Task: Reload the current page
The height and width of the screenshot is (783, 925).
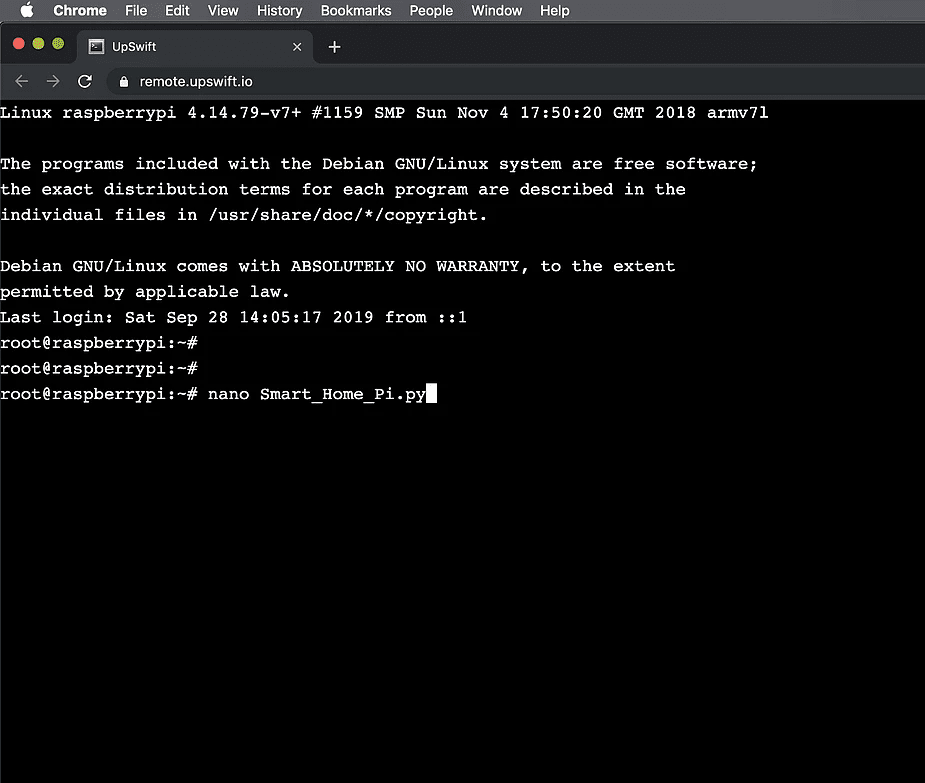Action: (x=85, y=81)
